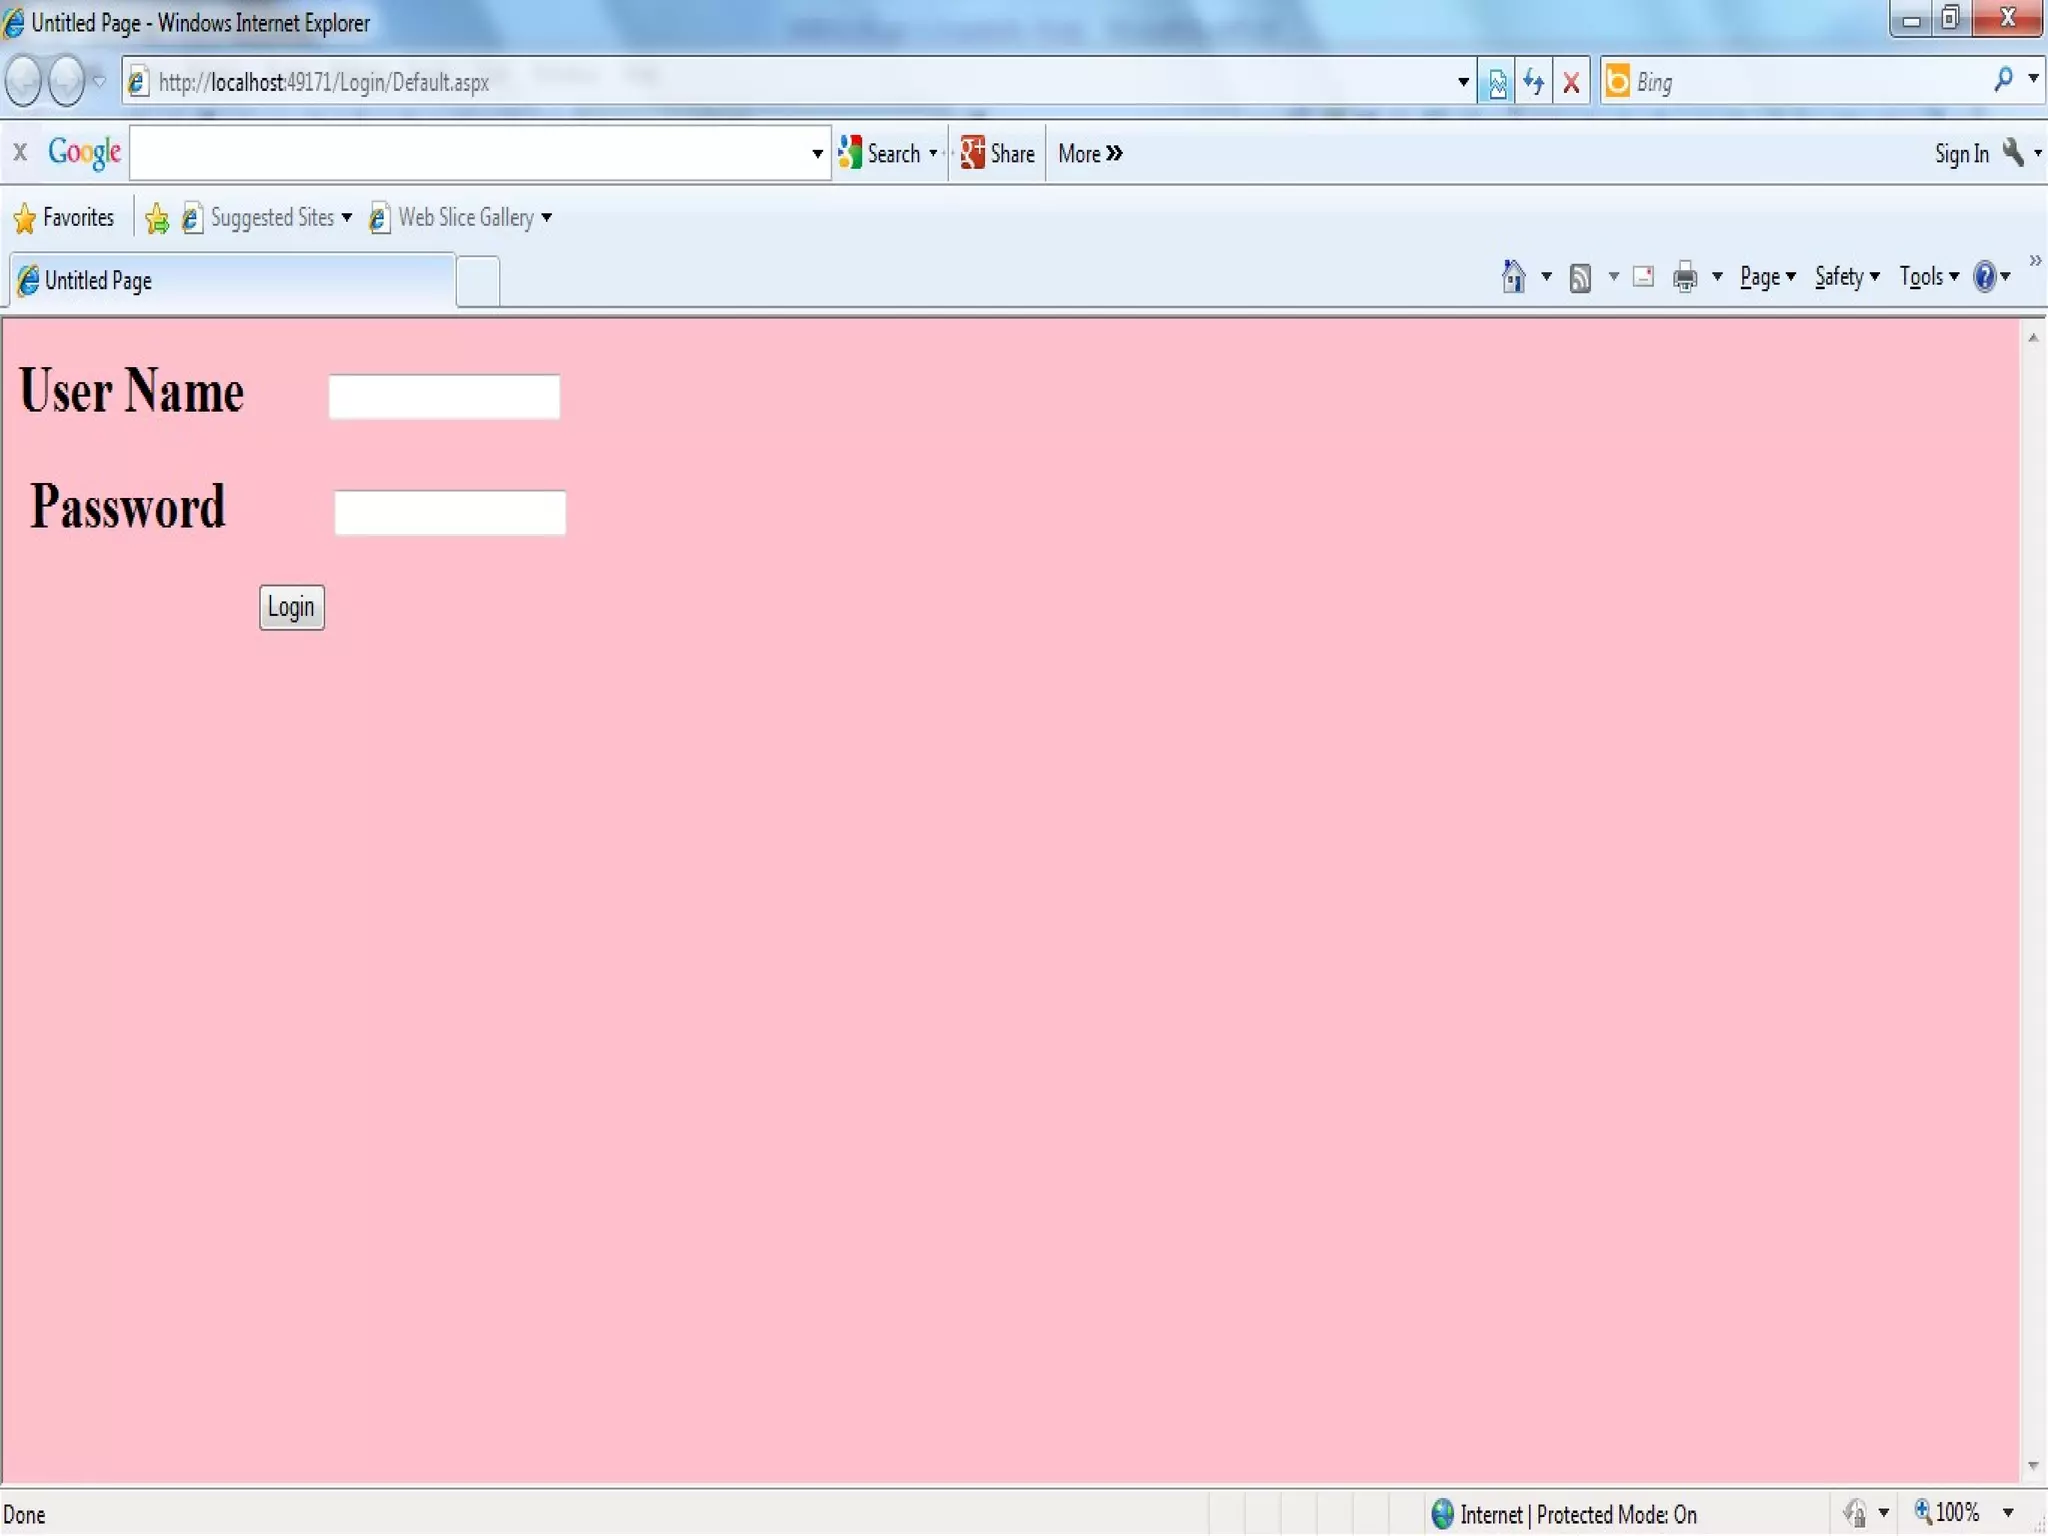Click the Compatibility View icon
Viewport: 2048px width, 1536px height.
pos(1497,82)
